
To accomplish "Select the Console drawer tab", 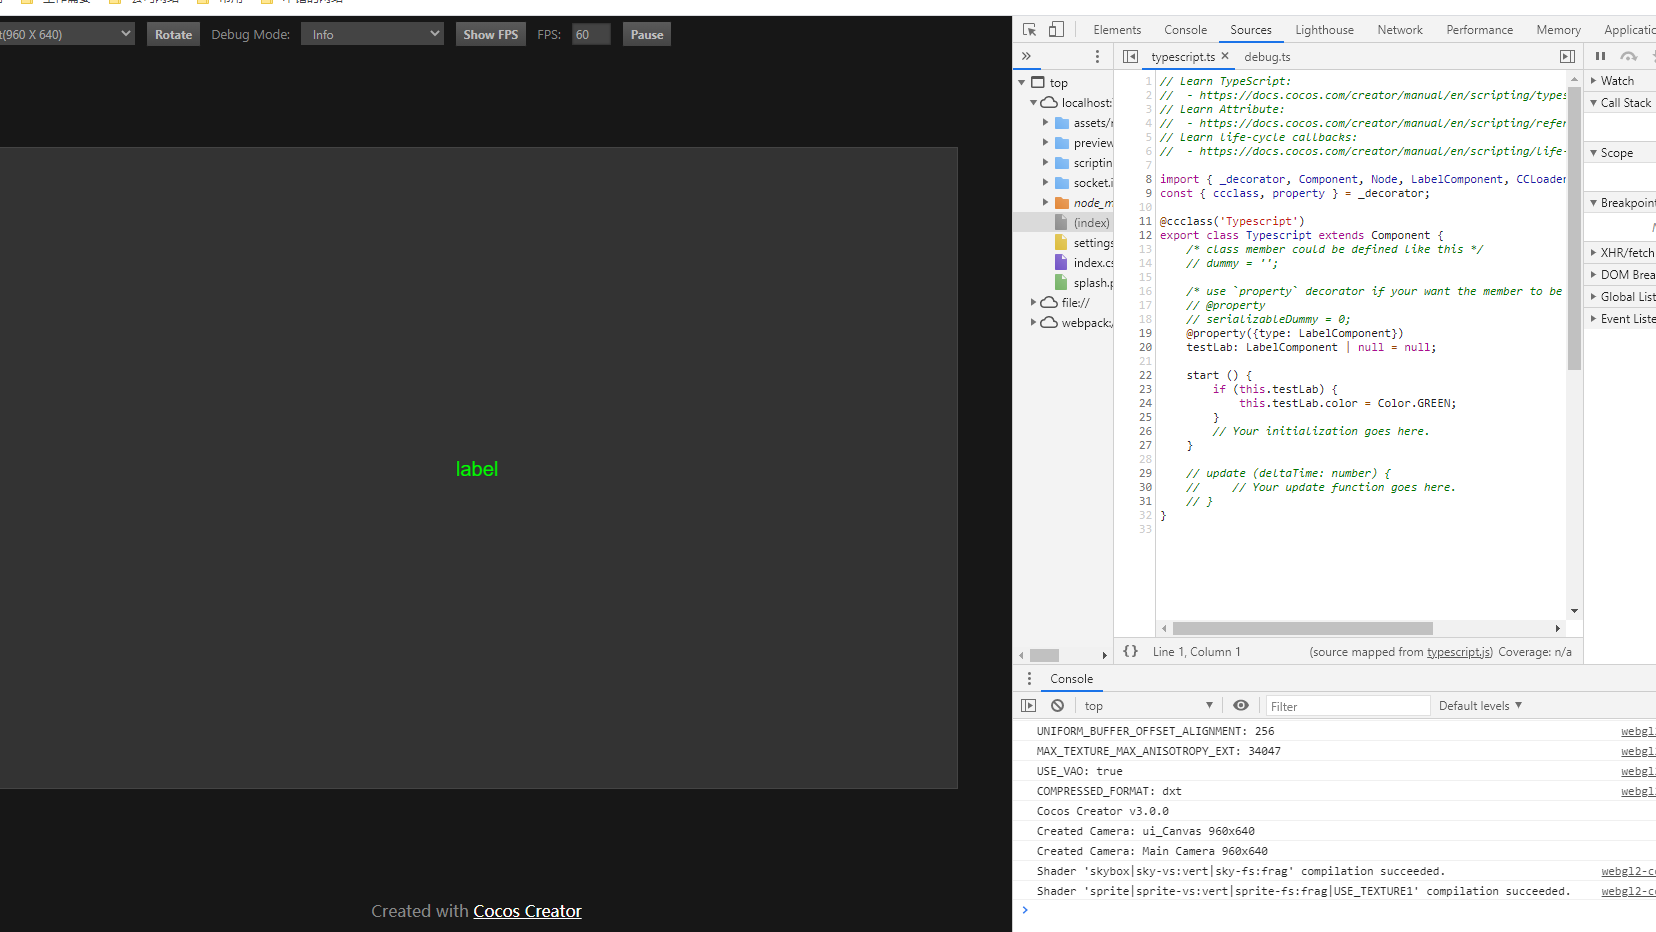I will [1071, 679].
